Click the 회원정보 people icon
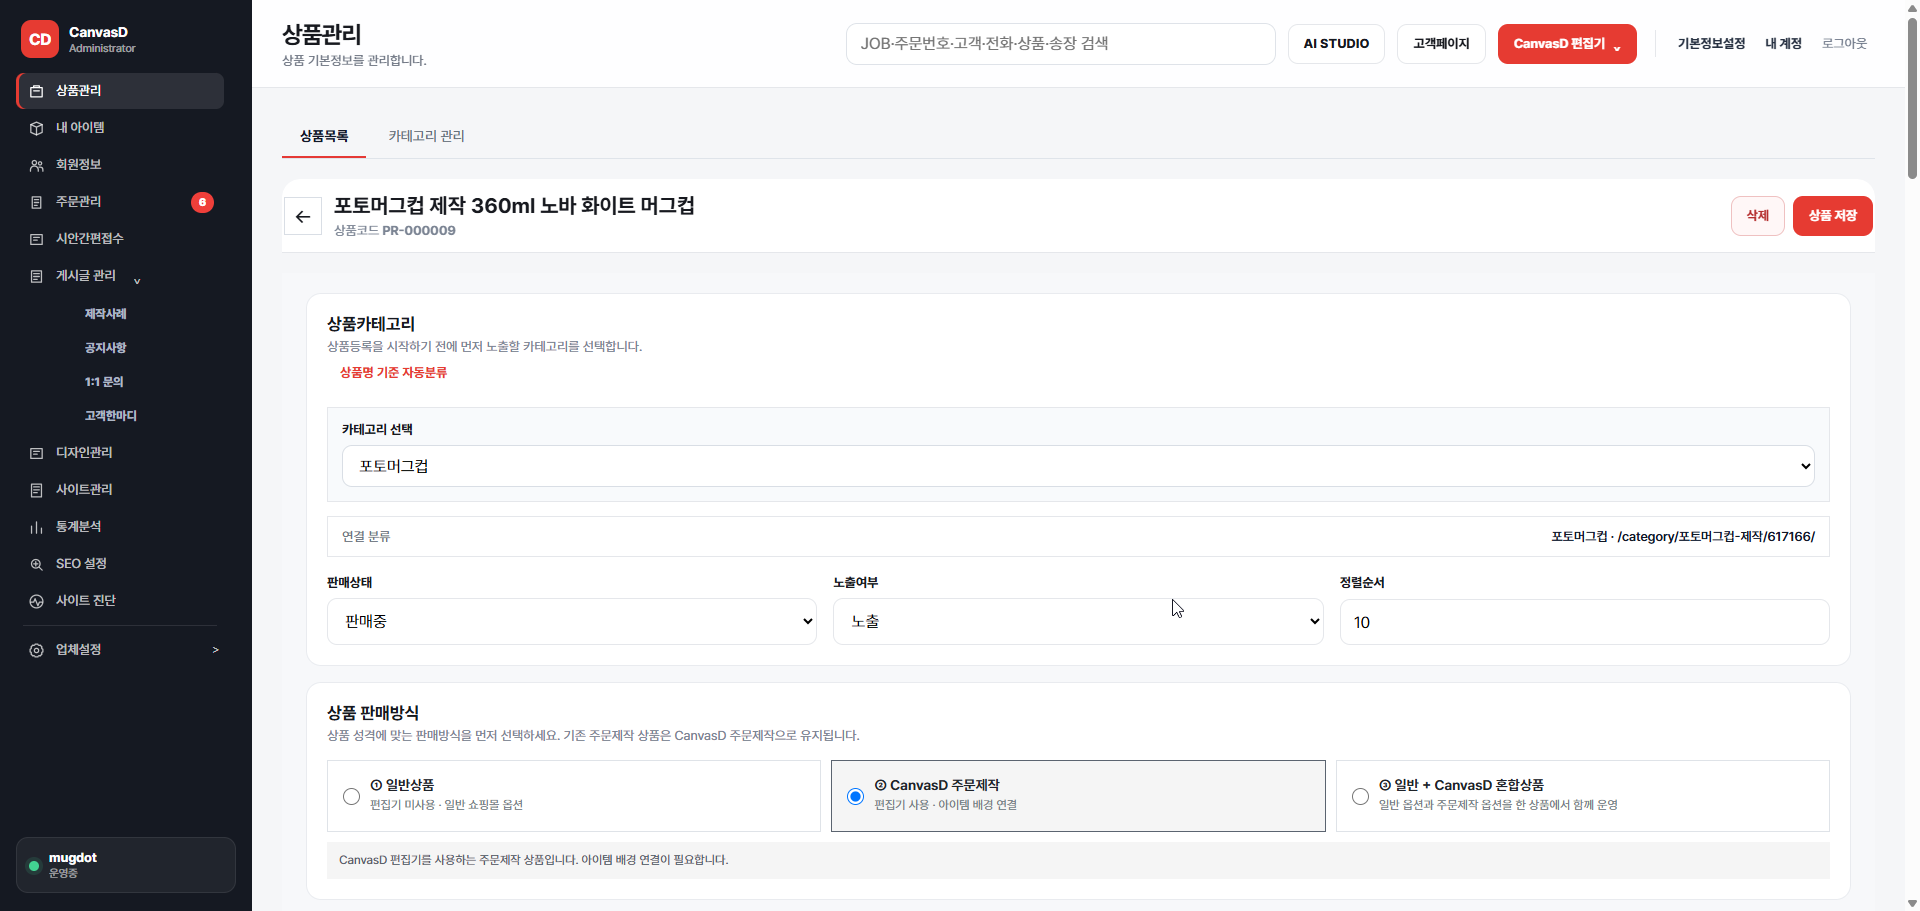 pos(37,165)
